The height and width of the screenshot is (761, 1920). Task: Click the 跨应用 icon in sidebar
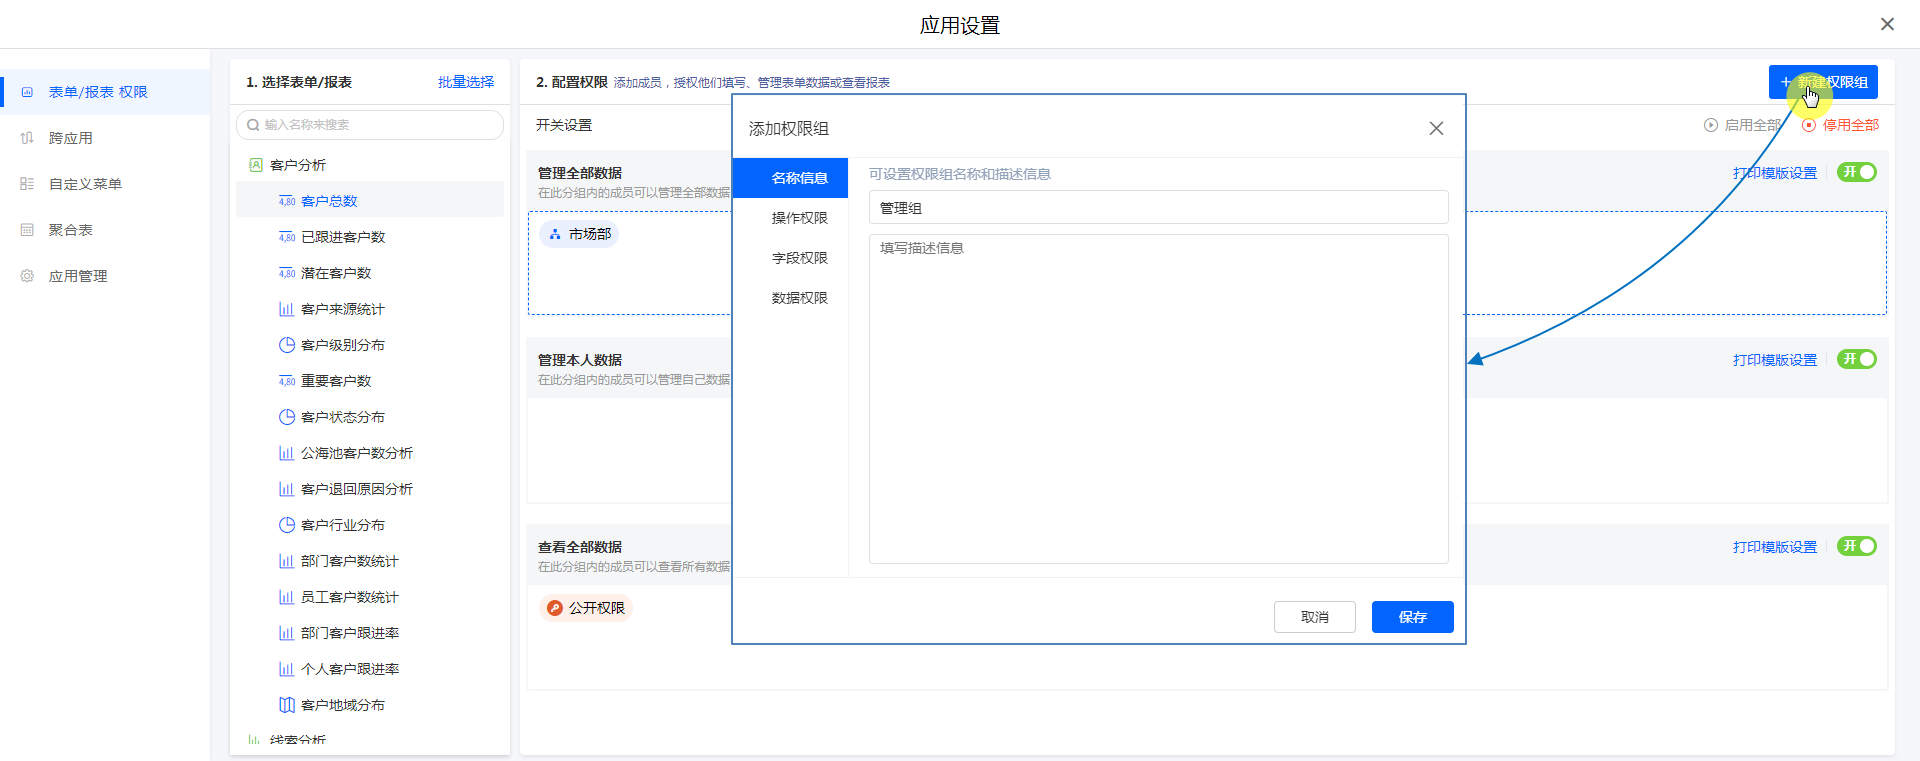27,138
